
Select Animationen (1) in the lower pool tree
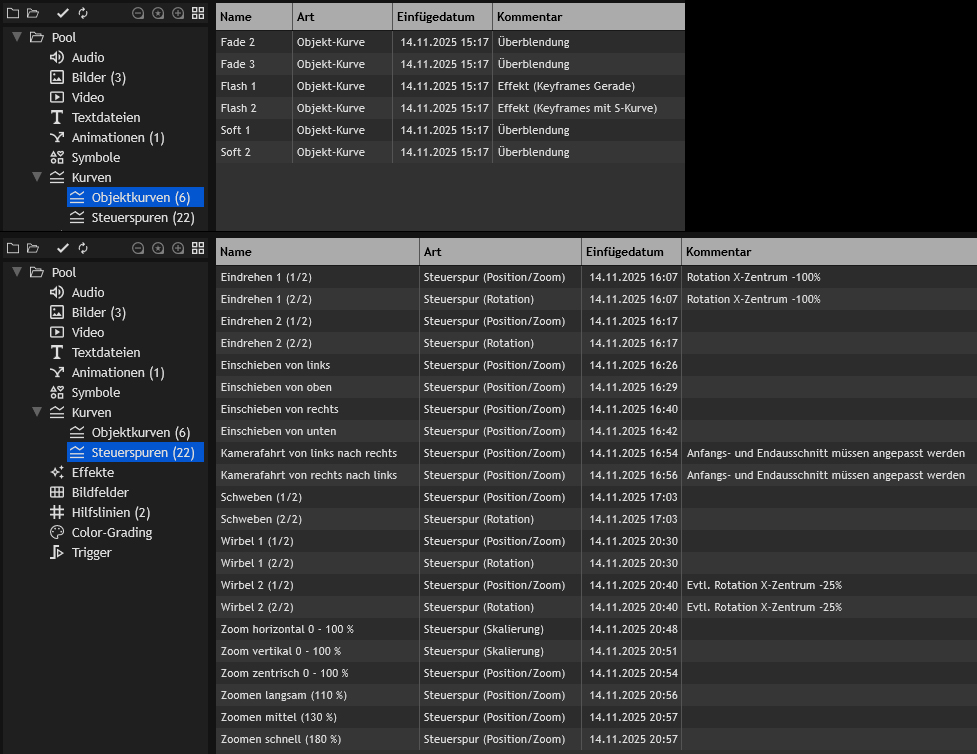coord(117,373)
